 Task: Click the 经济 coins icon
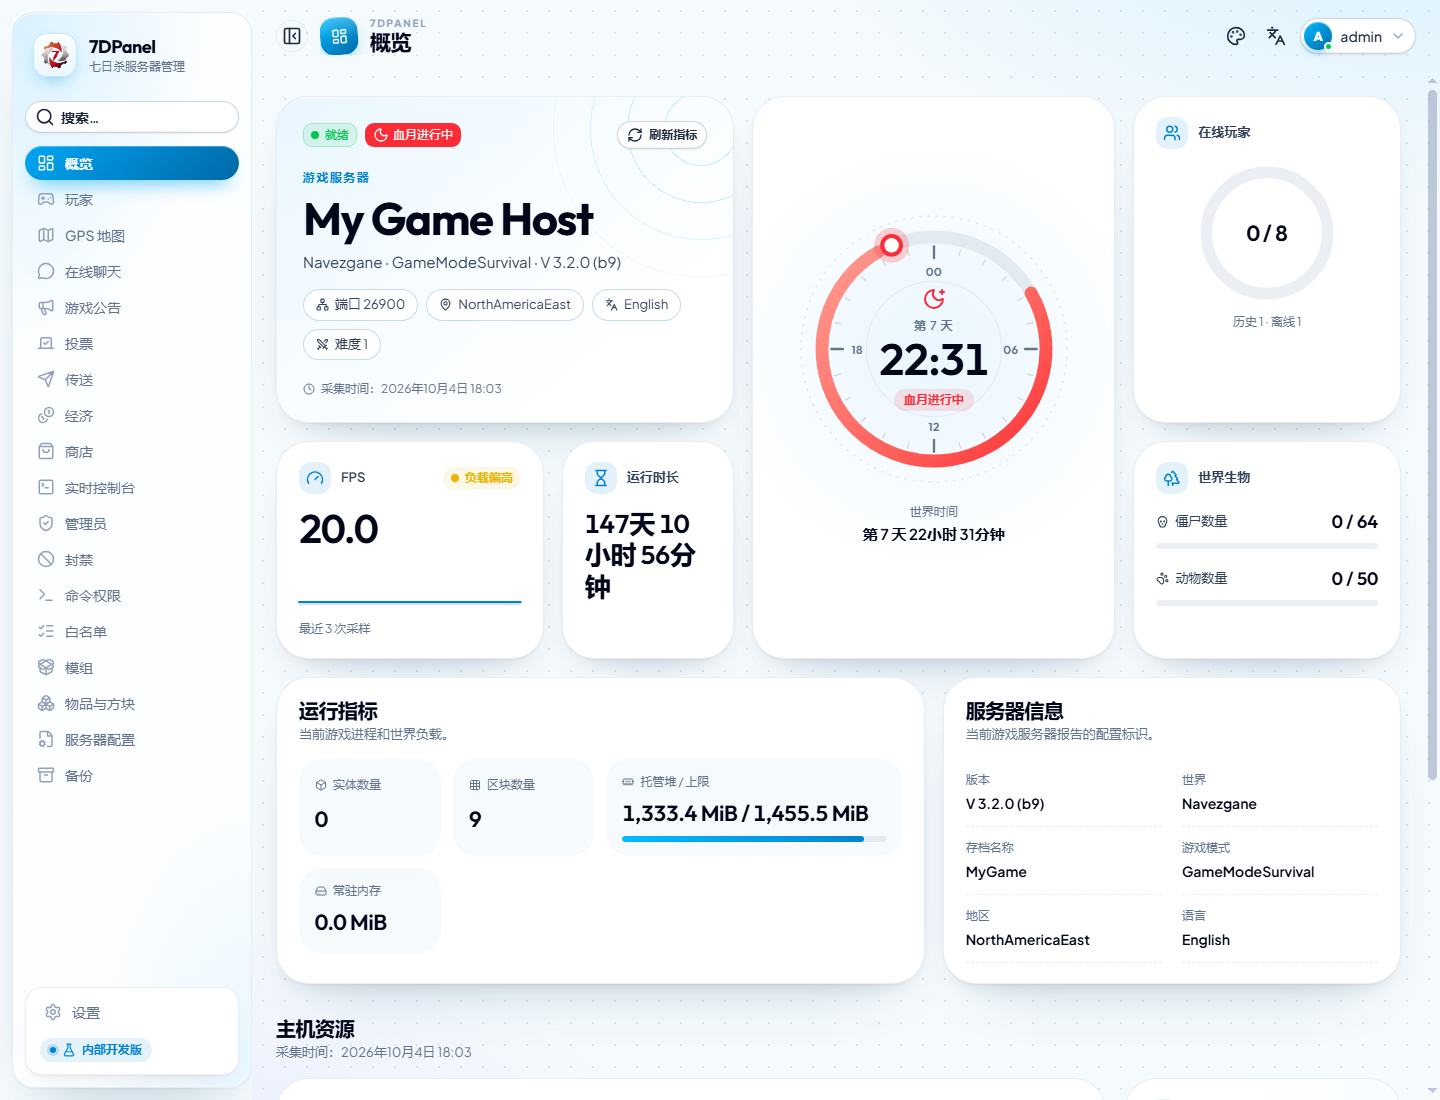coord(46,415)
